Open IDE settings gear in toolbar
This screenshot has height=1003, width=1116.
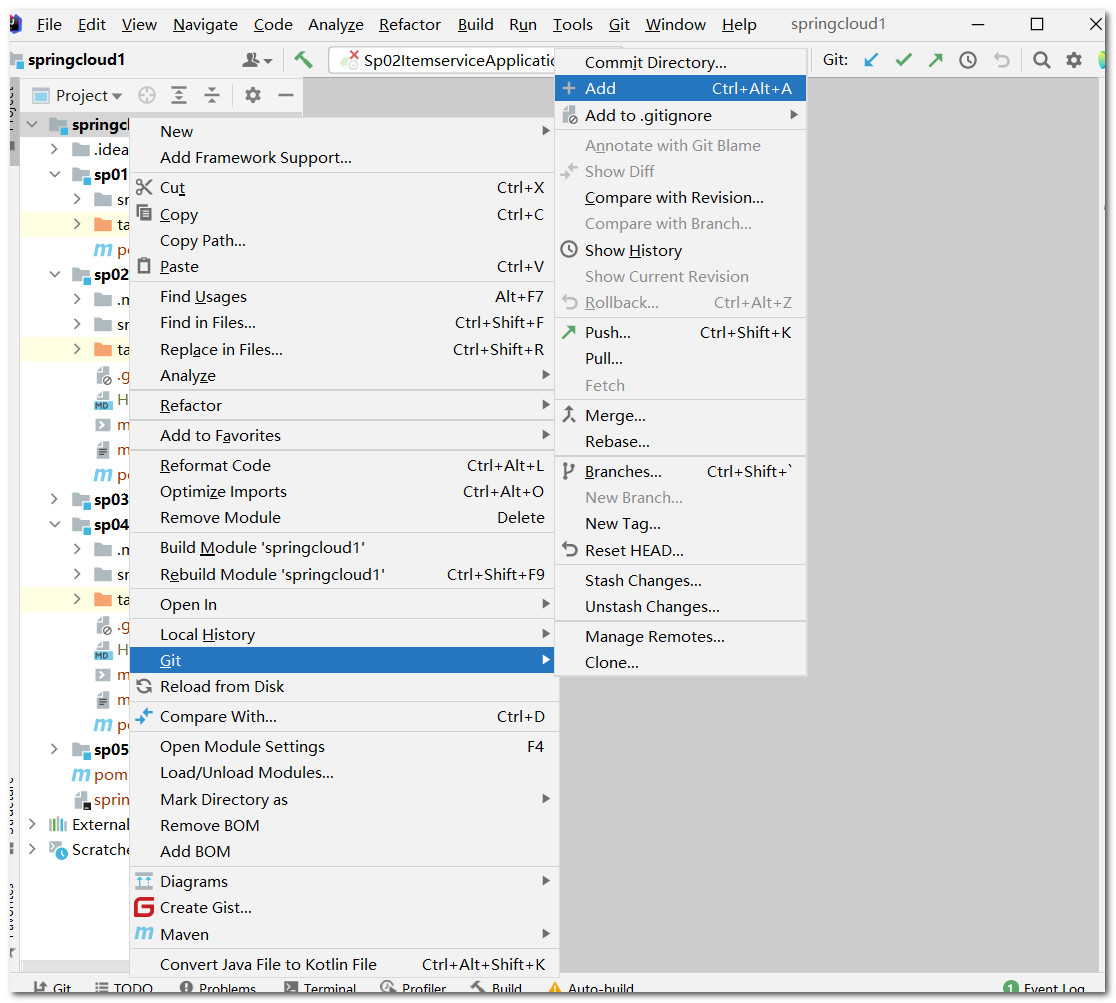[x=1074, y=60]
